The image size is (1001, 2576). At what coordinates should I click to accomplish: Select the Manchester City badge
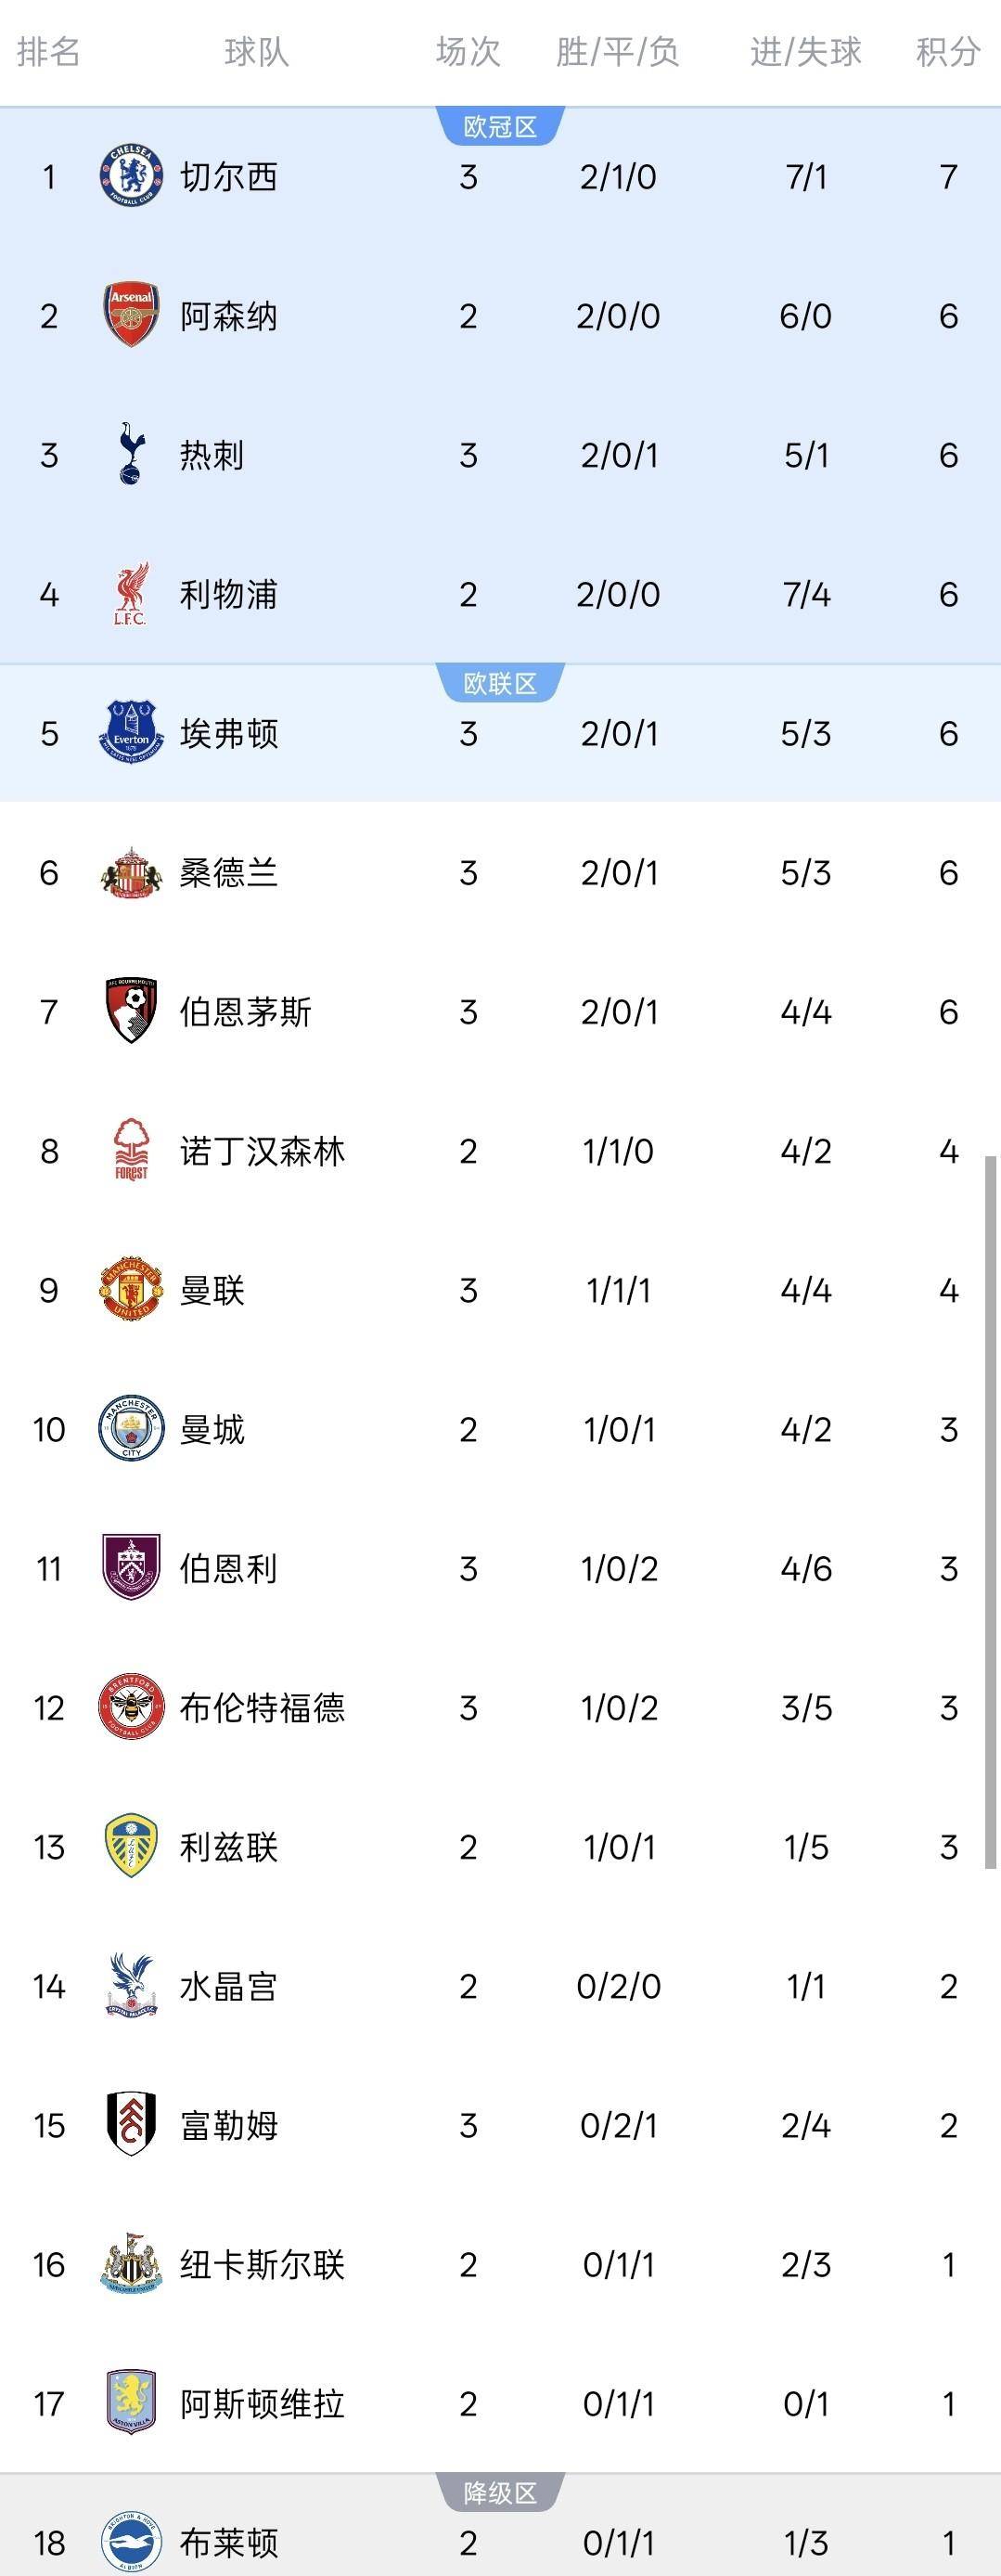pos(131,1429)
